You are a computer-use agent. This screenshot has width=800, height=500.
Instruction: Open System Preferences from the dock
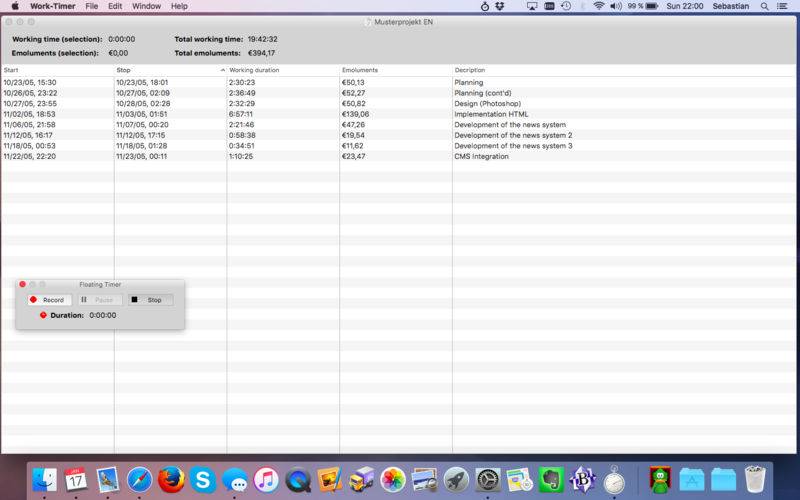click(488, 480)
